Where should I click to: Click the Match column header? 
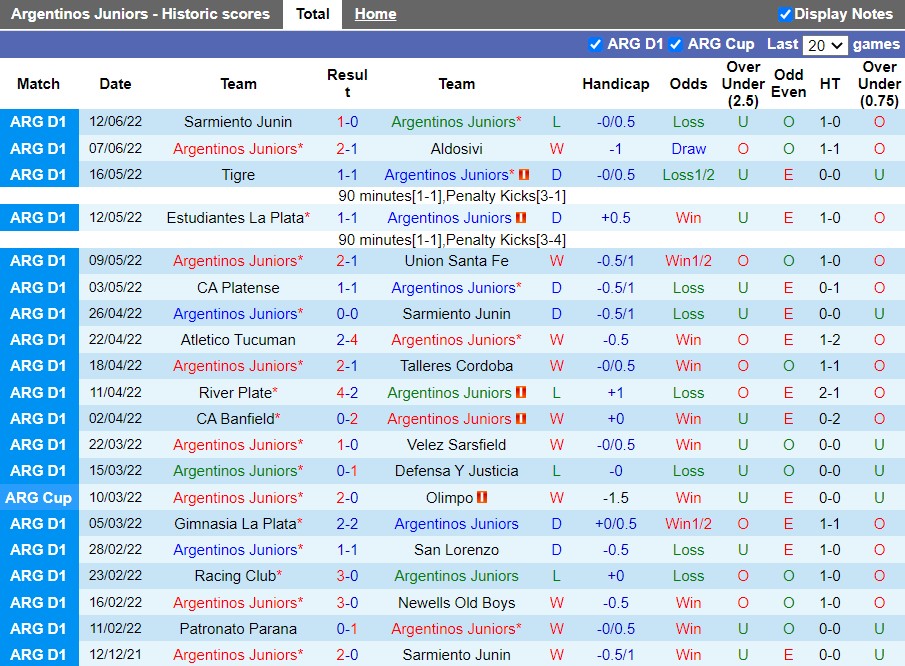point(38,84)
